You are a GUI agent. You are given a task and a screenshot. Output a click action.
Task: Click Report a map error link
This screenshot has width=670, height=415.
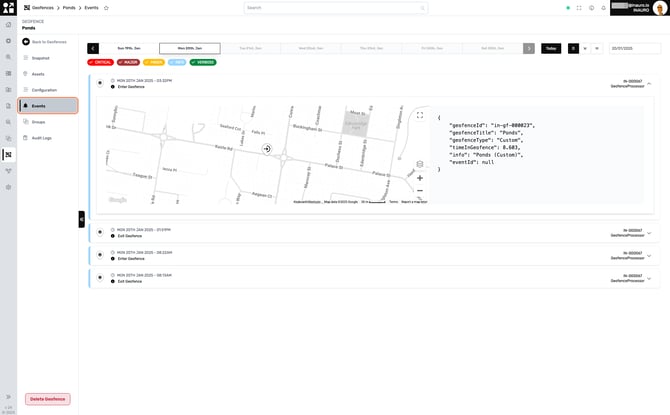[414, 202]
